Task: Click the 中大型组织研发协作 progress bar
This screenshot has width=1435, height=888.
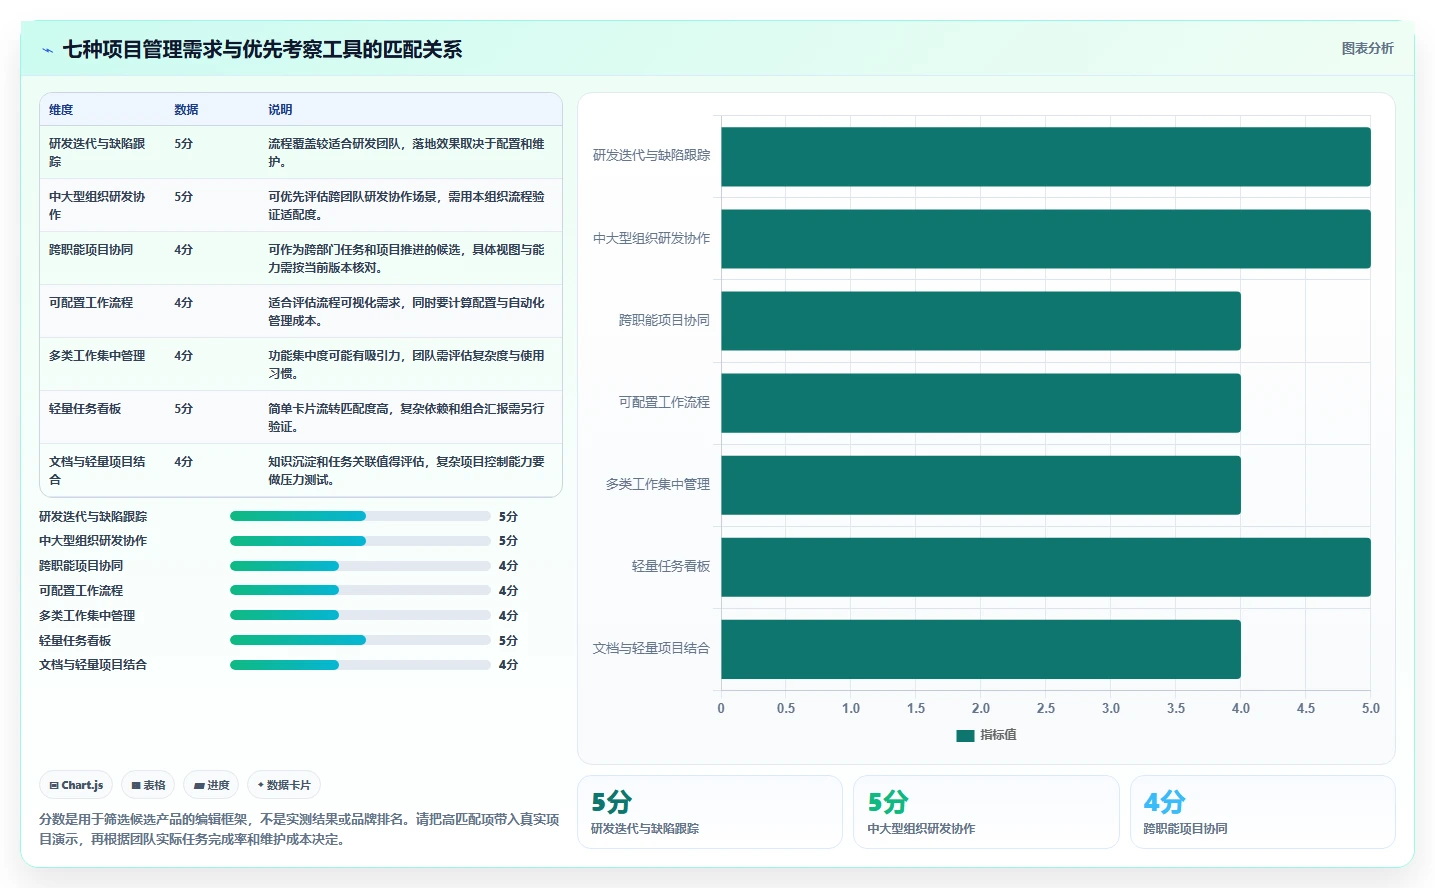Action: 360,541
